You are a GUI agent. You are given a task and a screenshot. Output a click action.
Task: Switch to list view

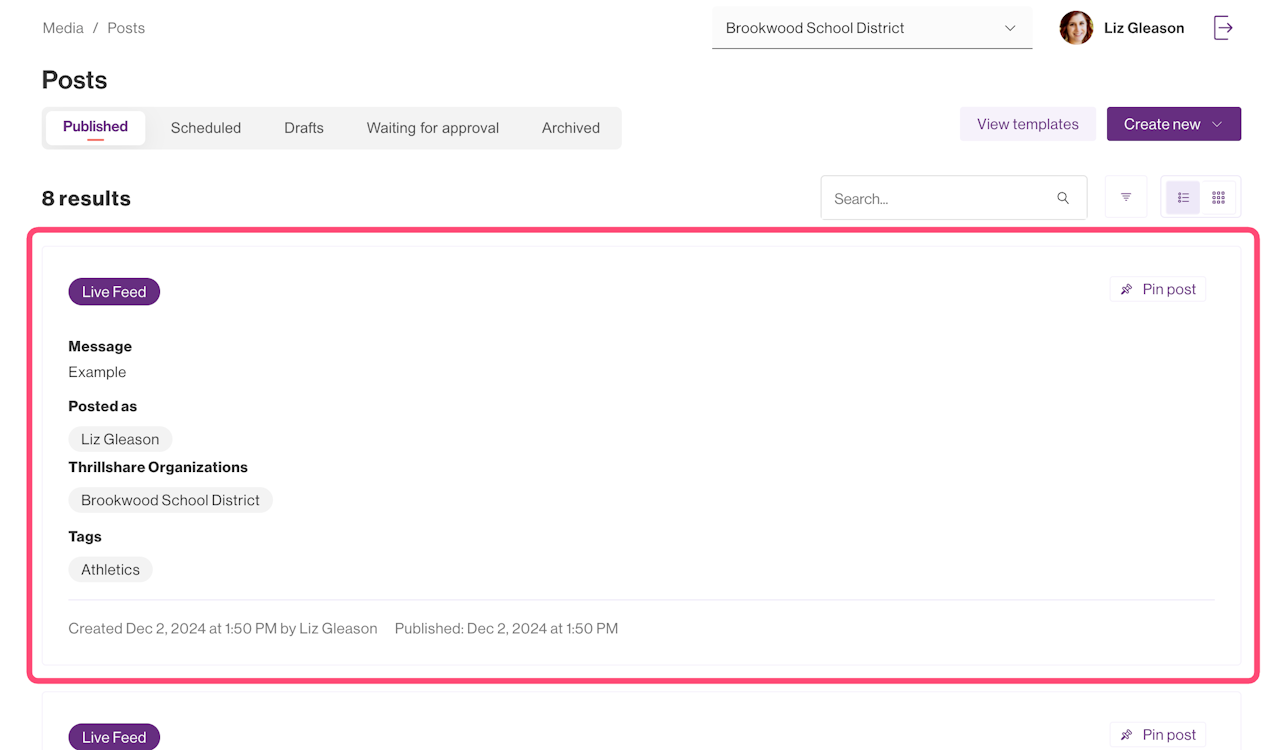pyautogui.click(x=1183, y=198)
